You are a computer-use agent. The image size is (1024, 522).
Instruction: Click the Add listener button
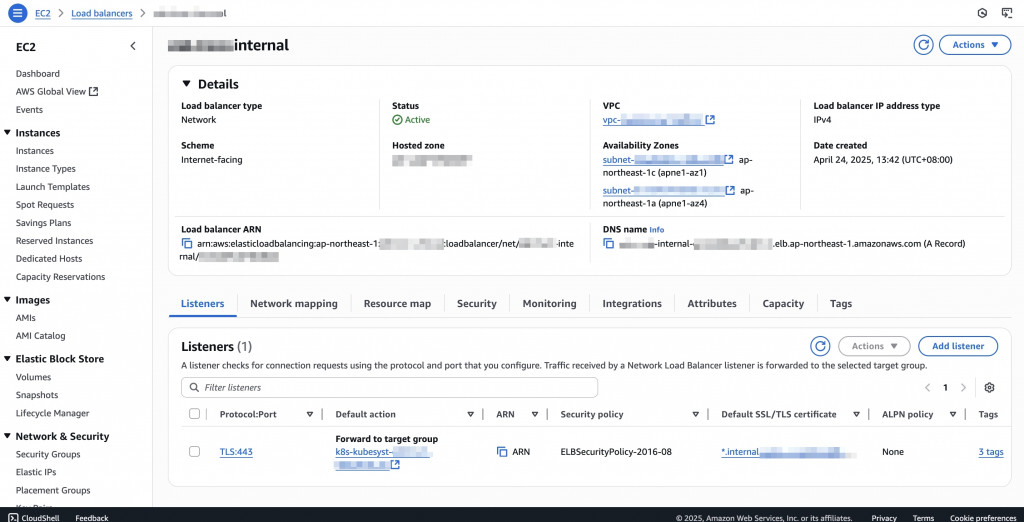(x=958, y=346)
